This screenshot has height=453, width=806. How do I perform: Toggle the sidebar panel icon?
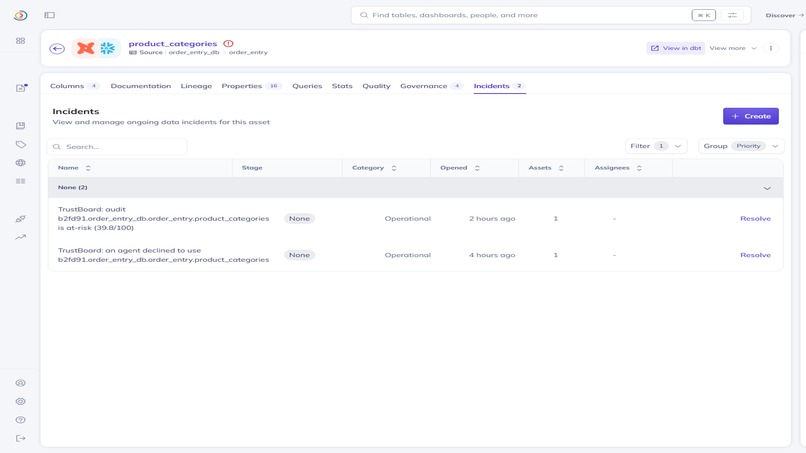(x=49, y=15)
